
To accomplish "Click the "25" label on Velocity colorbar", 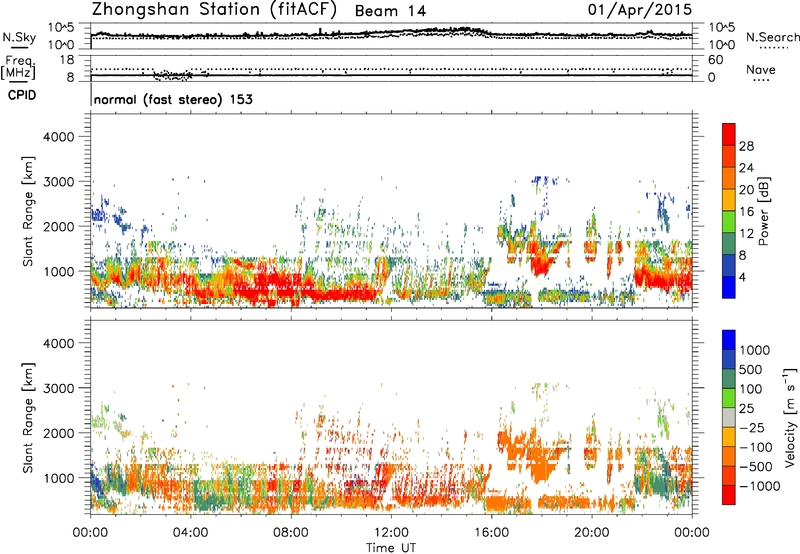I will coord(747,409).
